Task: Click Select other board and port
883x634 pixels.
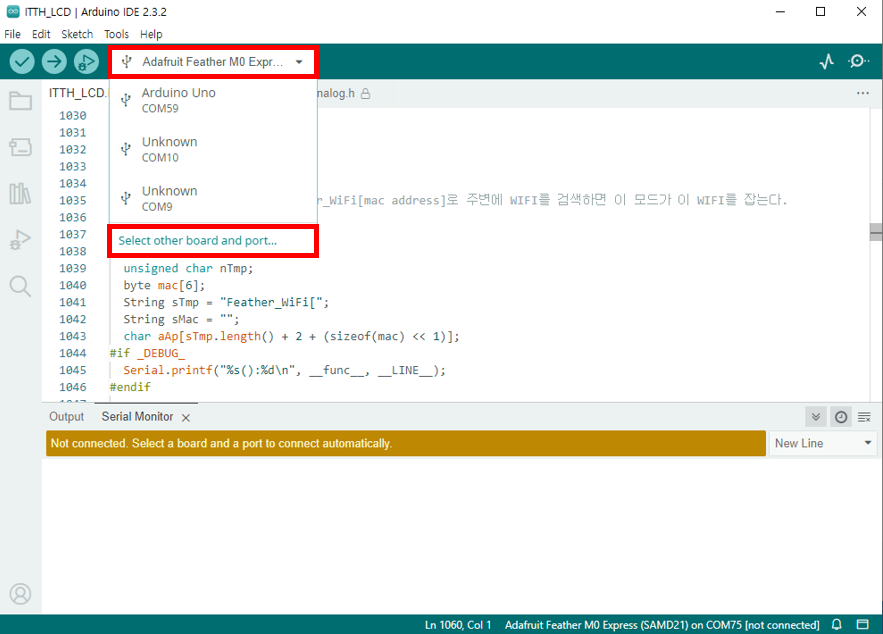Action: (x=198, y=241)
